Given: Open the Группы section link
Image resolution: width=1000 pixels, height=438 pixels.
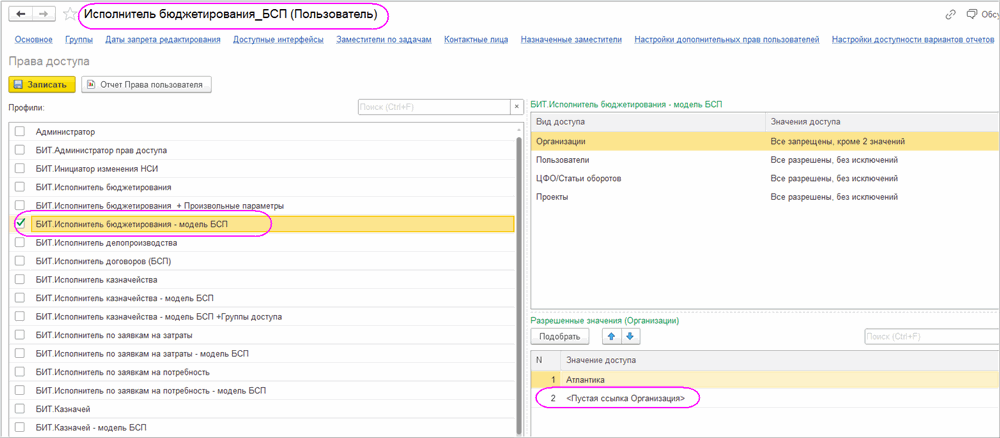Looking at the screenshot, I should (79, 40).
